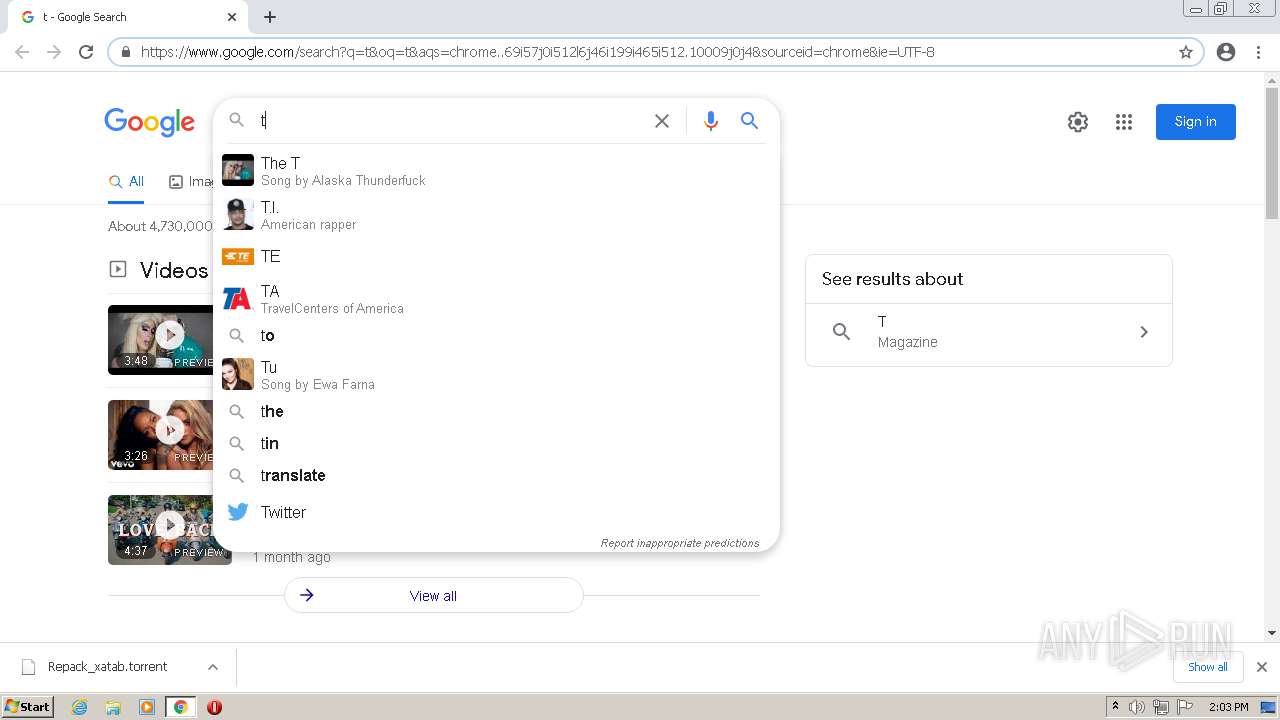Image resolution: width=1280 pixels, height=720 pixels.
Task: Open Google settings gear
Action: click(x=1078, y=122)
